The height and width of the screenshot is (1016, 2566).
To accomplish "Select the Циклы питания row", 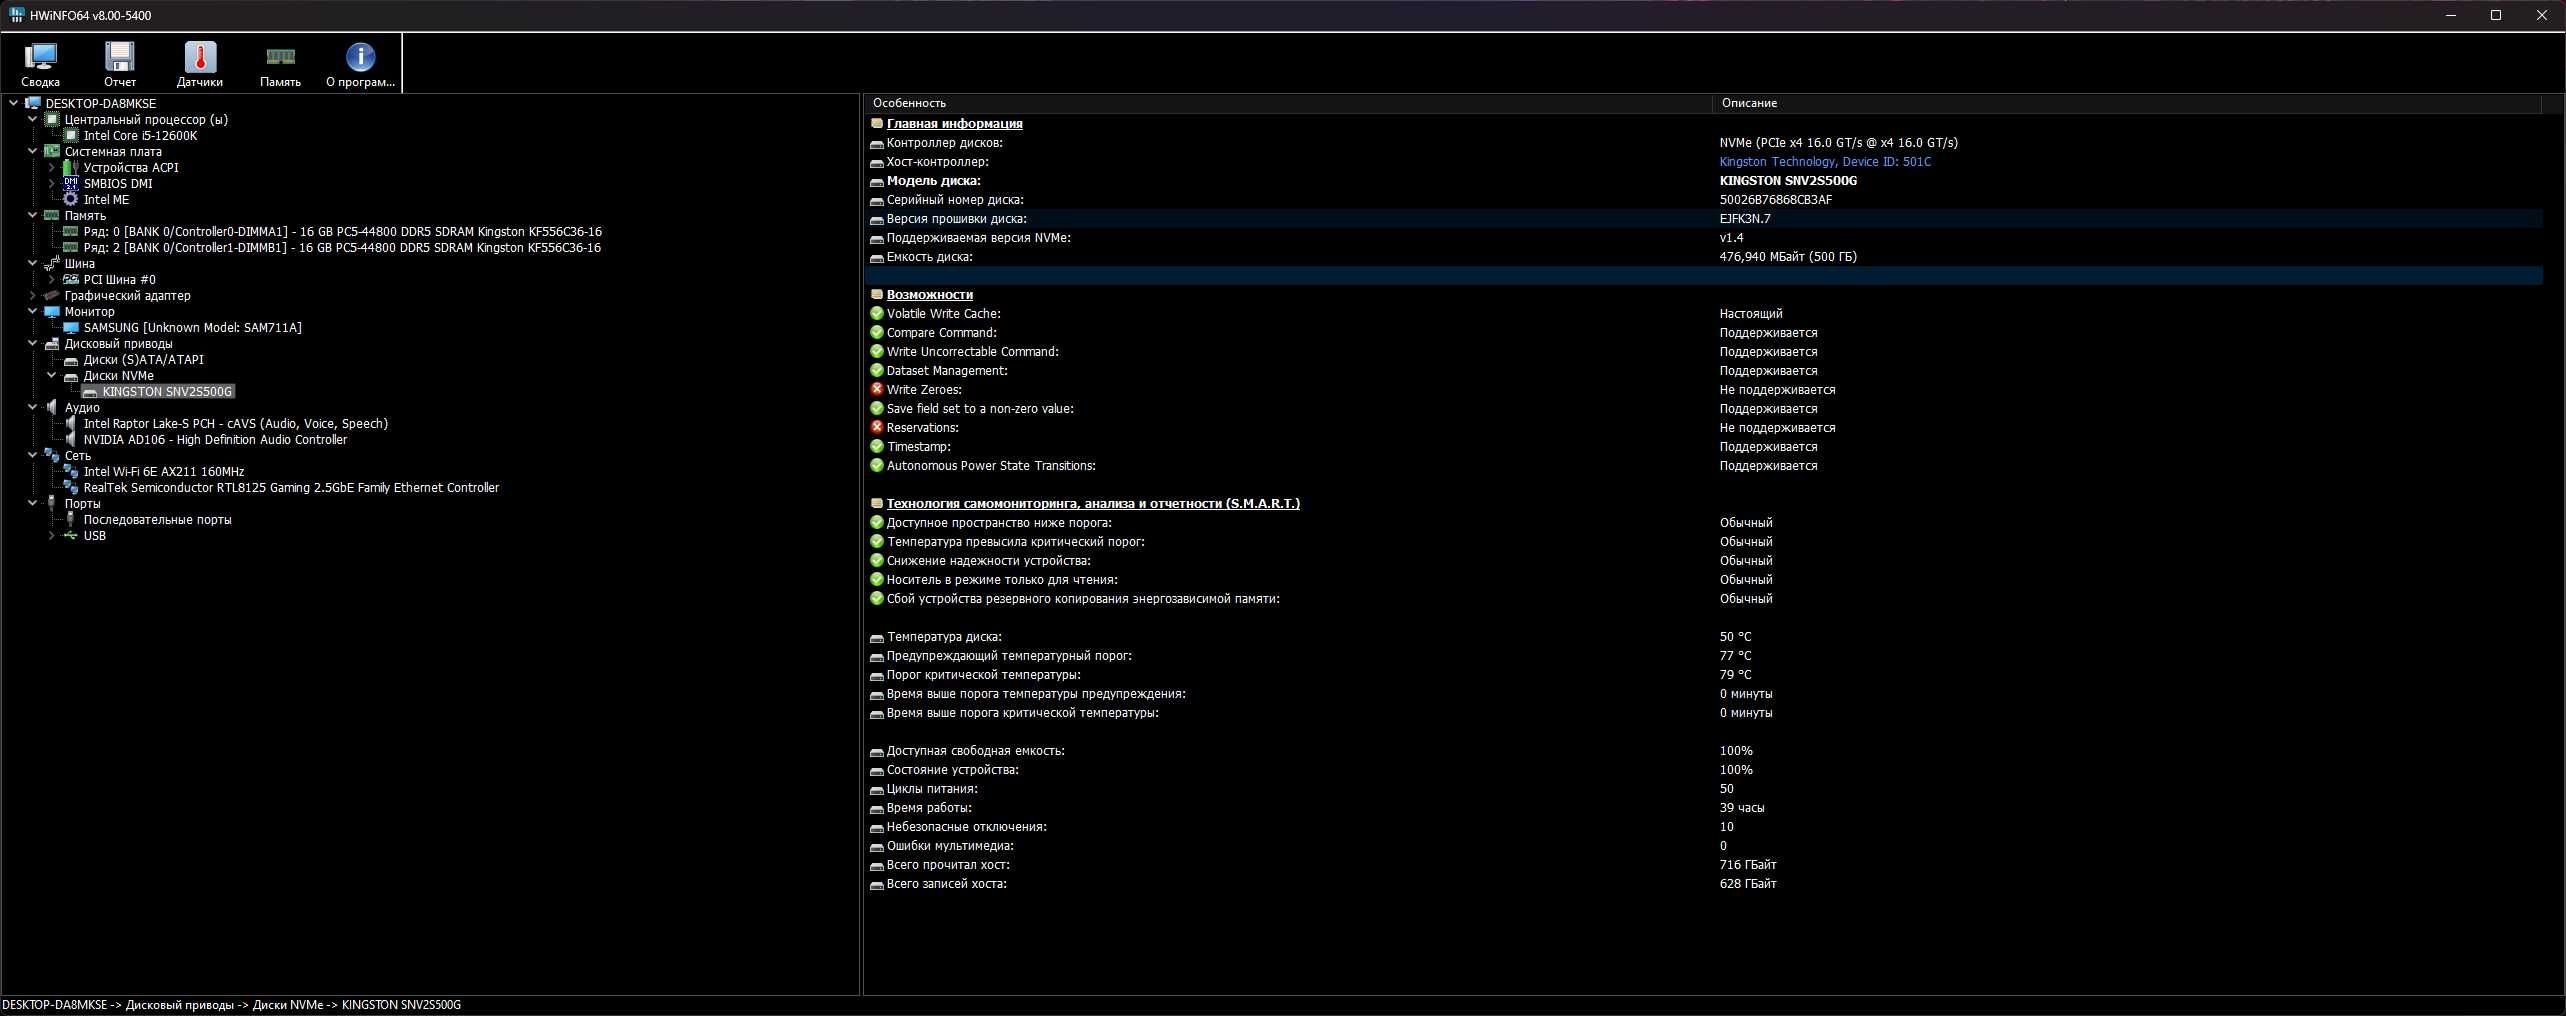I will click(x=1704, y=788).
